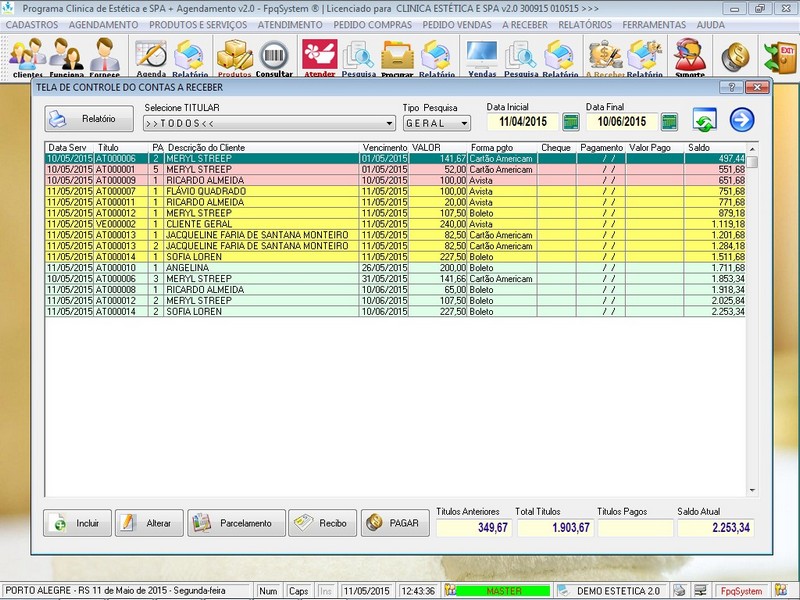Image resolution: width=800 pixels, height=600 pixels.
Task: Open the ATENDIMENTO menu
Action: [290, 25]
